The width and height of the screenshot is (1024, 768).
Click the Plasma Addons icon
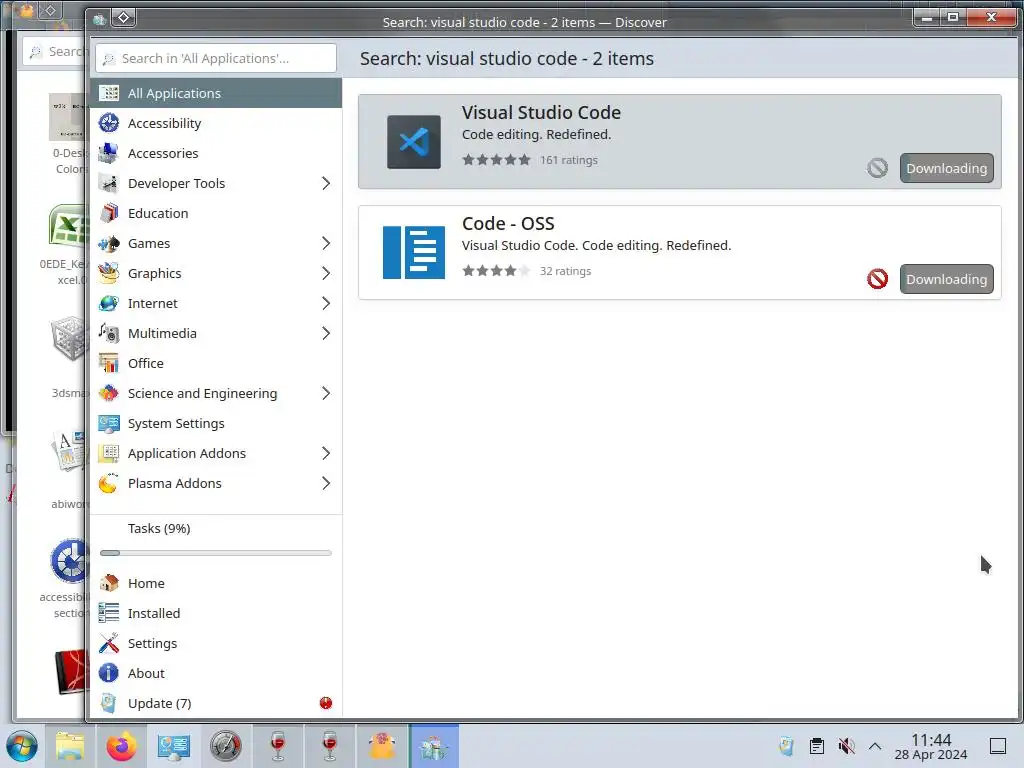(108, 484)
